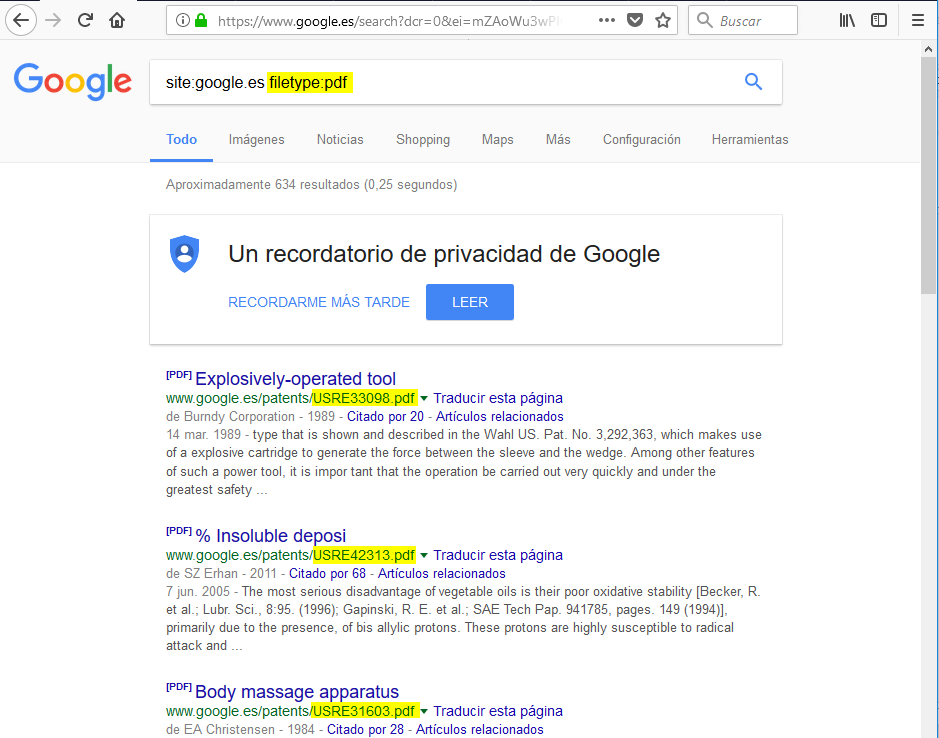Click the browser address bar URL

pos(389,21)
